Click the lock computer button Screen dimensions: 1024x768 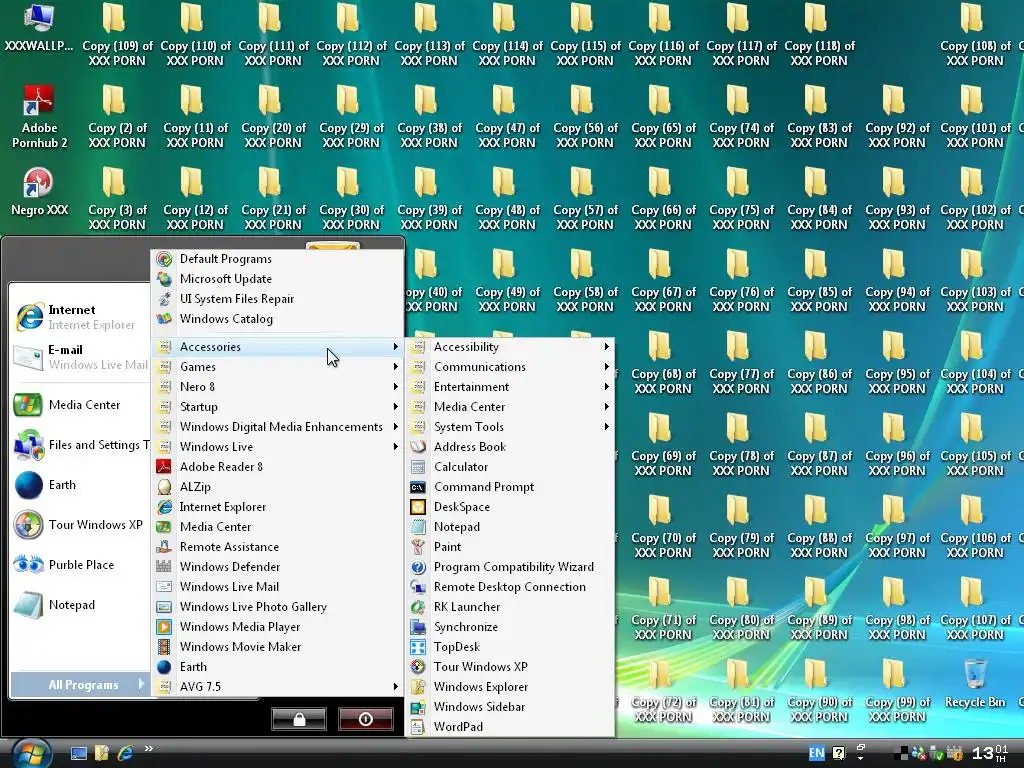[x=298, y=719]
